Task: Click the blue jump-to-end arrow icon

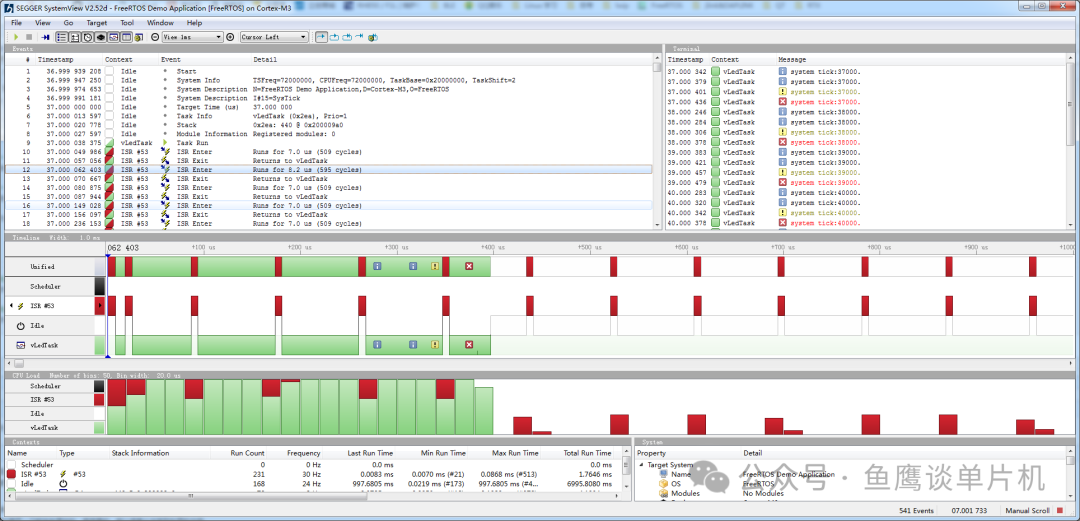Action: (360, 37)
